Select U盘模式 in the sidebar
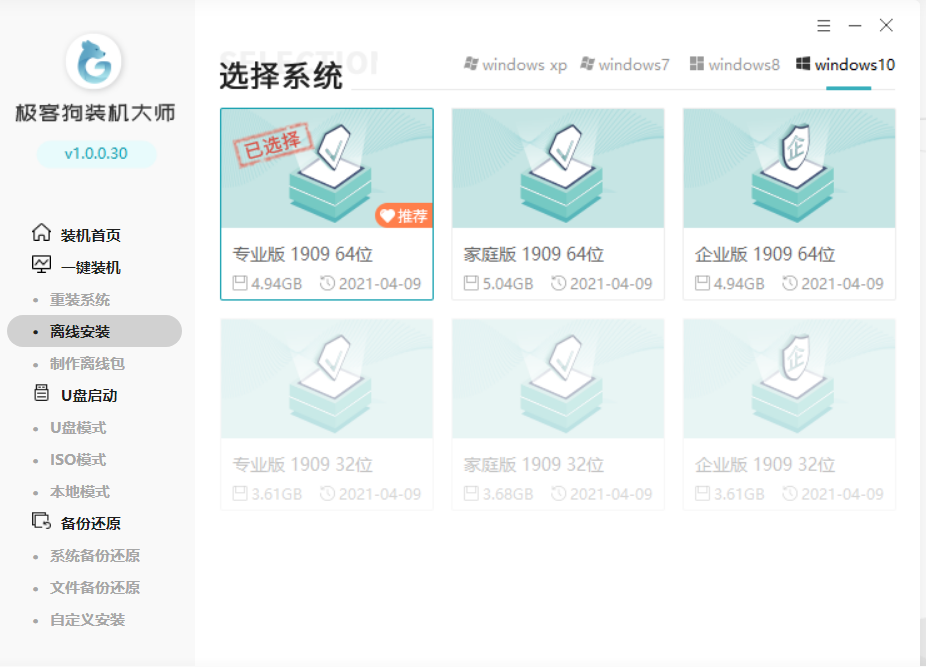This screenshot has width=926, height=668. point(78,428)
